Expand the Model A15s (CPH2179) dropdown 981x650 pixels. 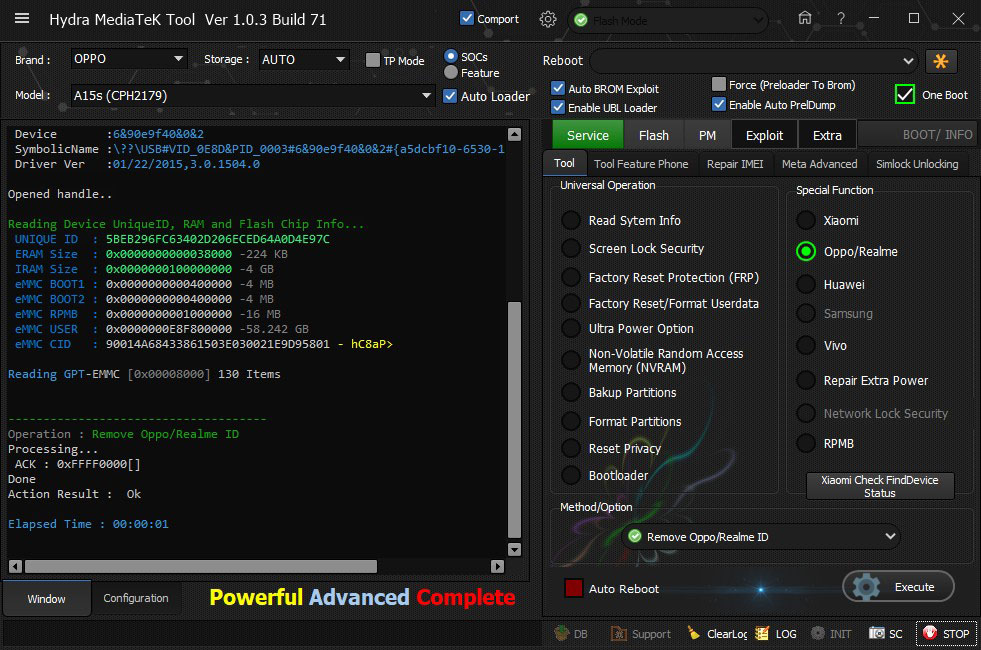pyautogui.click(x=253, y=96)
